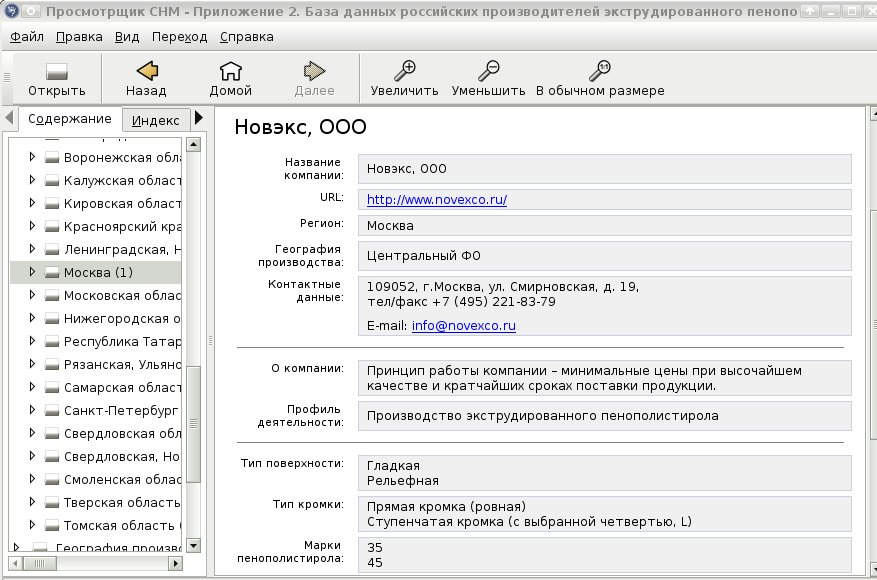Click the folder icon beside Кировская область
Screen dimensions: 877x580
point(52,204)
